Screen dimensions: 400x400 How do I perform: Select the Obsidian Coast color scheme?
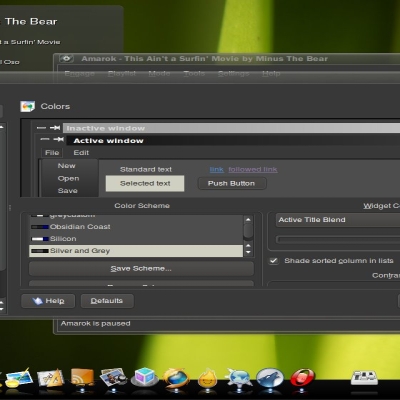pyautogui.click(x=136, y=227)
